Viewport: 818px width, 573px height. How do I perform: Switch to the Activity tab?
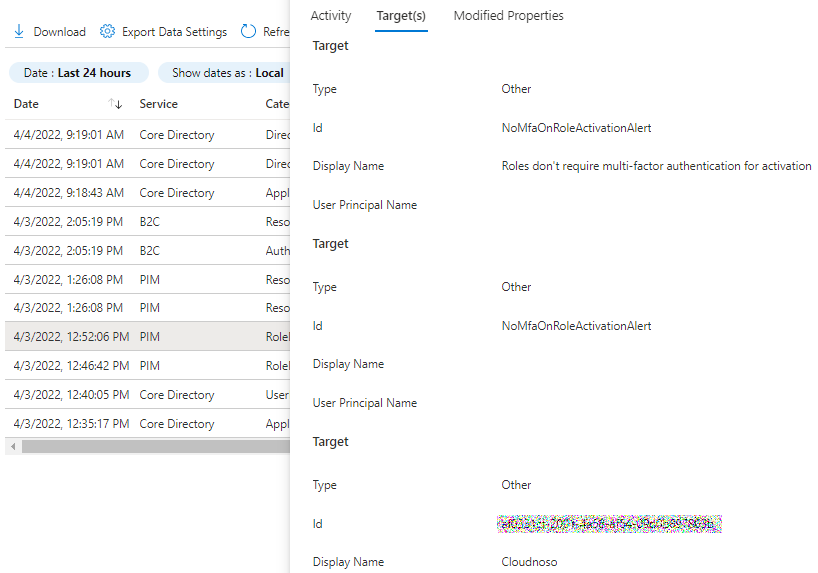click(331, 16)
